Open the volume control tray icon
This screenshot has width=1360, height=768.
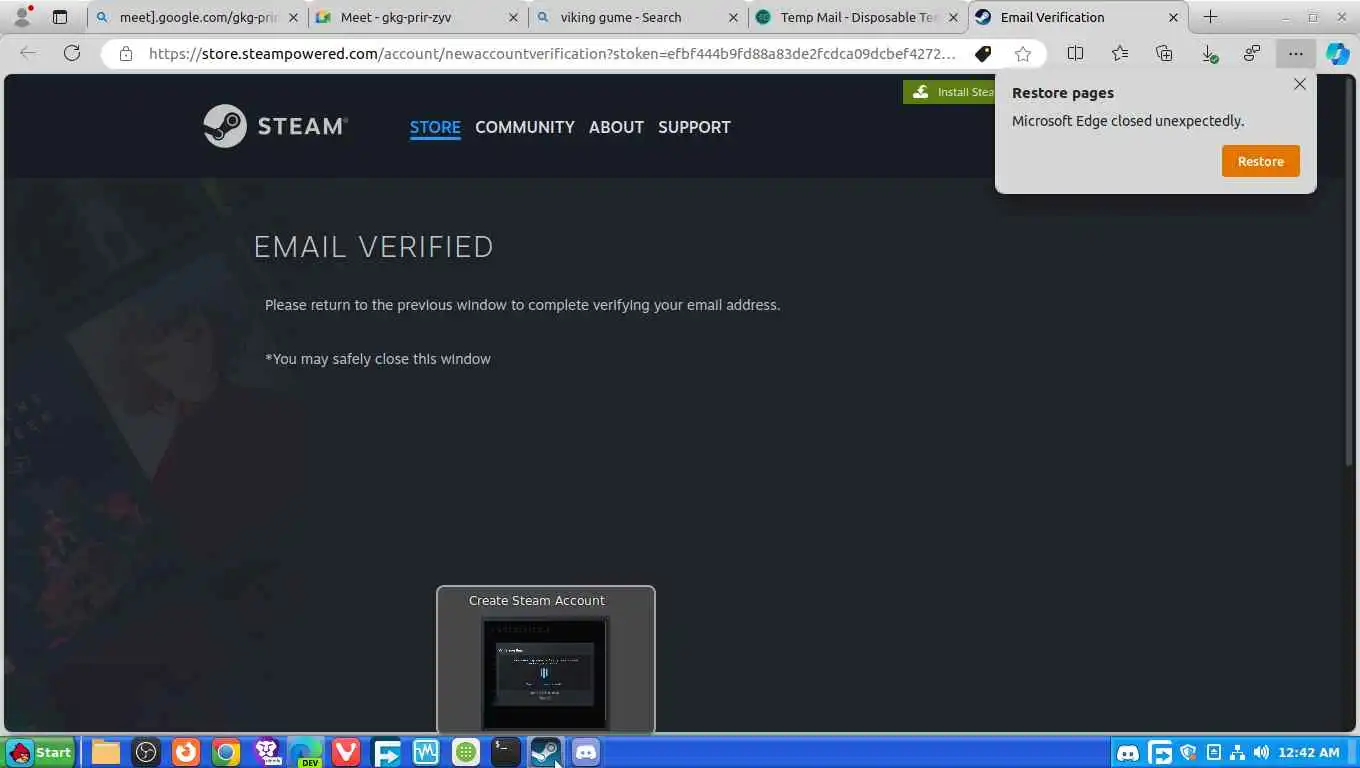[1261, 753]
